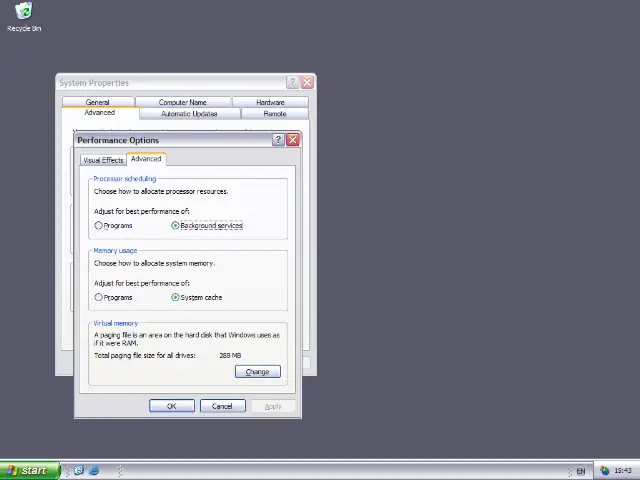Open the Start menu
Image resolution: width=640 pixels, height=480 pixels.
(30, 471)
